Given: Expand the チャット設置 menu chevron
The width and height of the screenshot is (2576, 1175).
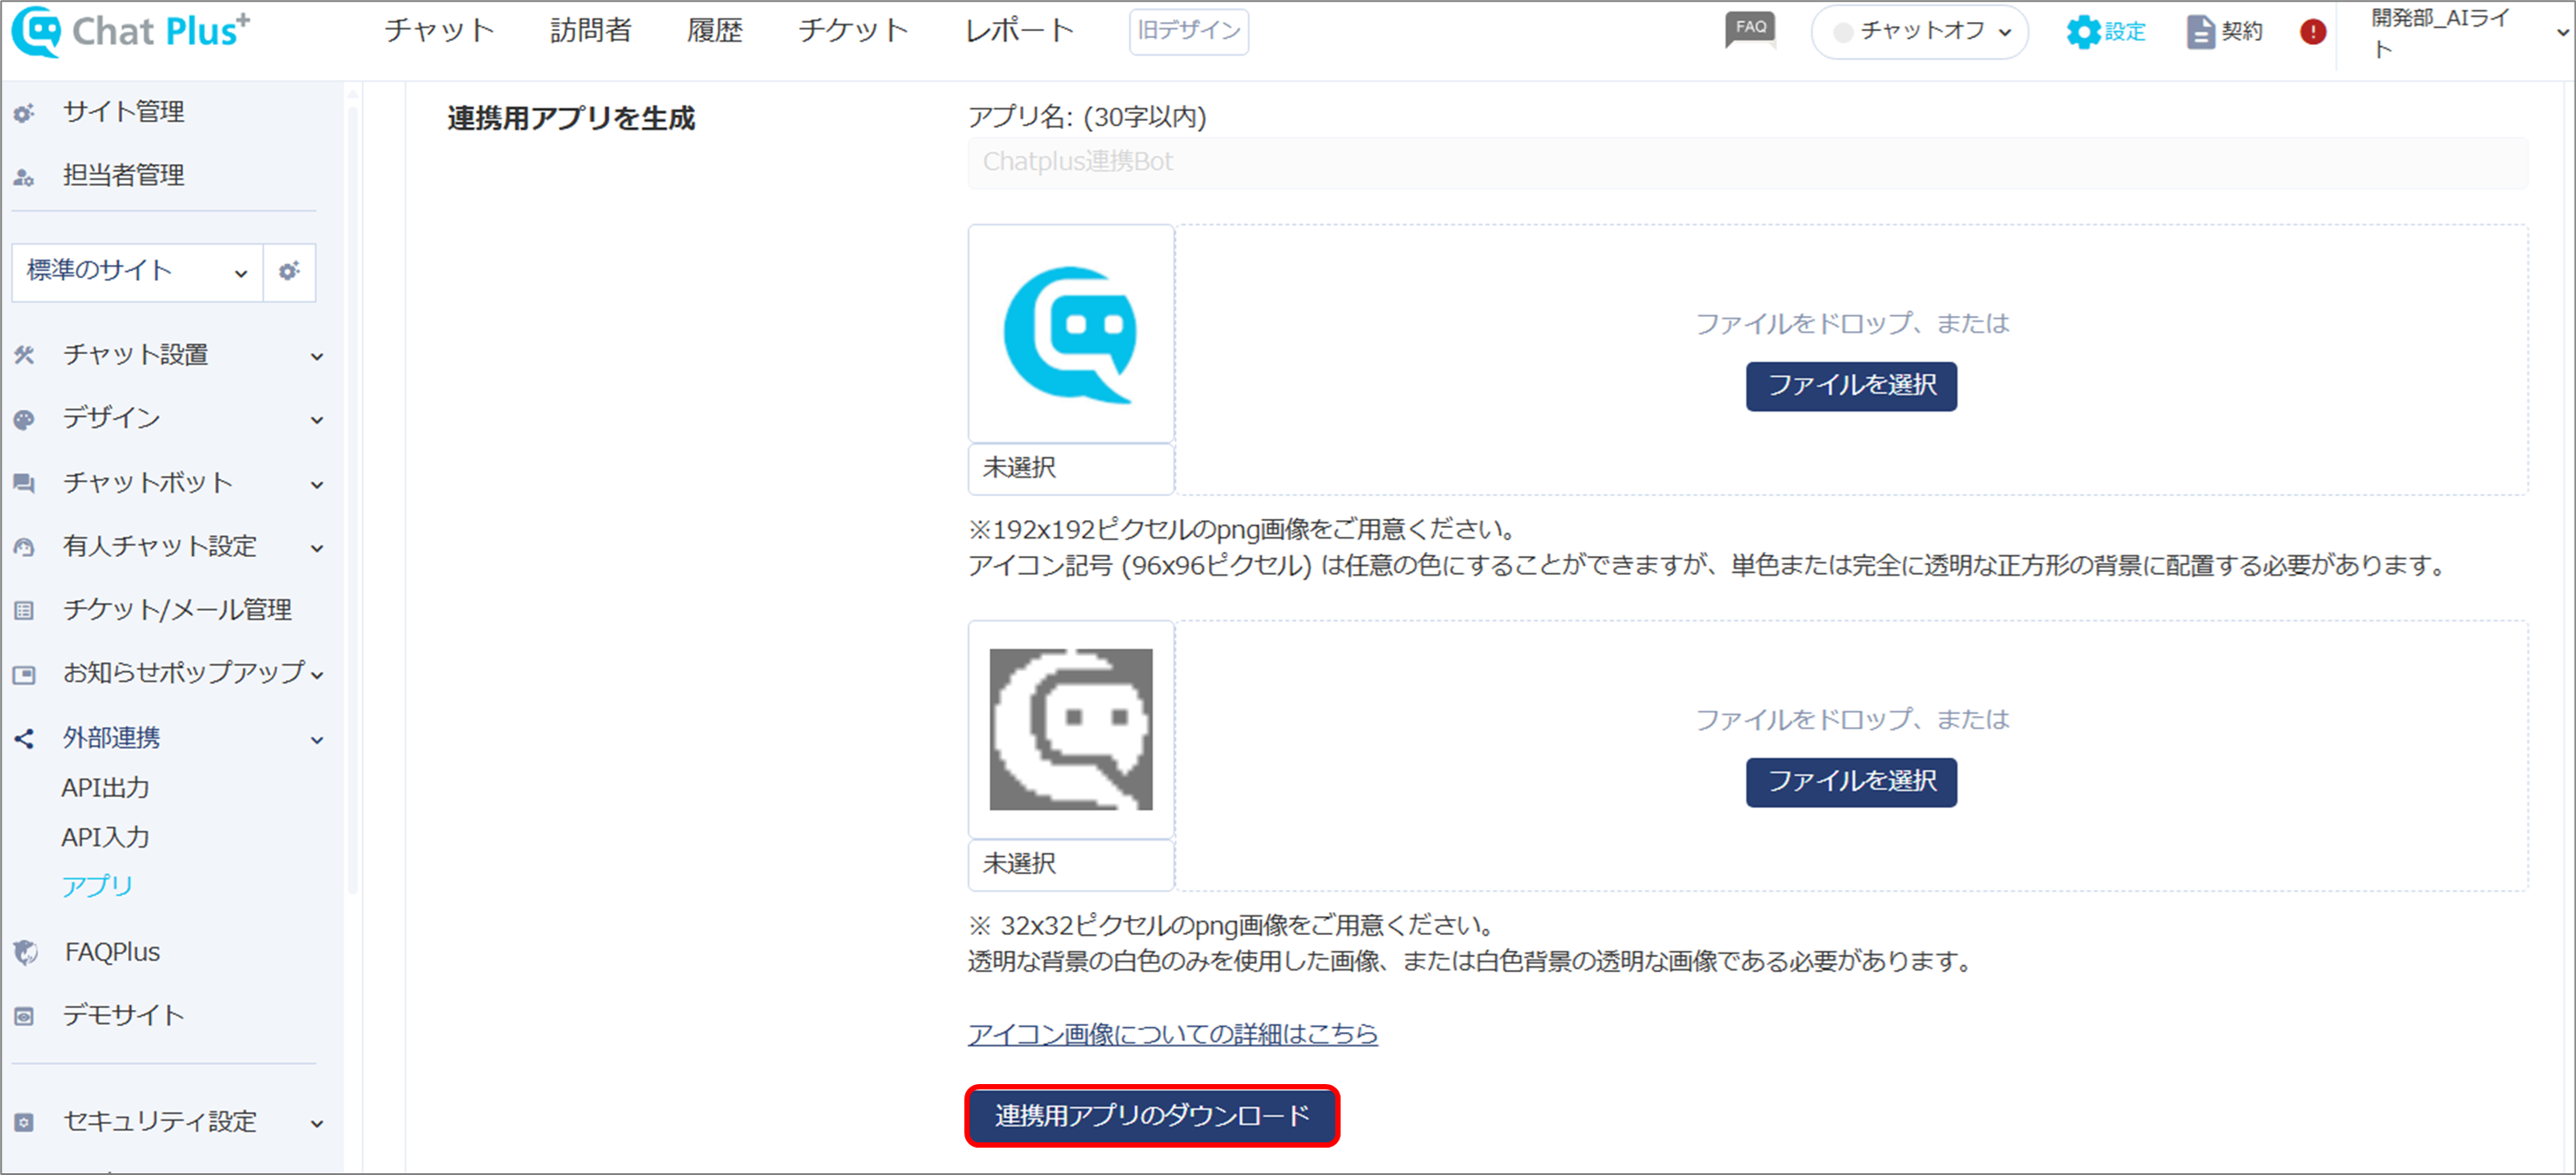Looking at the screenshot, I should (x=317, y=357).
